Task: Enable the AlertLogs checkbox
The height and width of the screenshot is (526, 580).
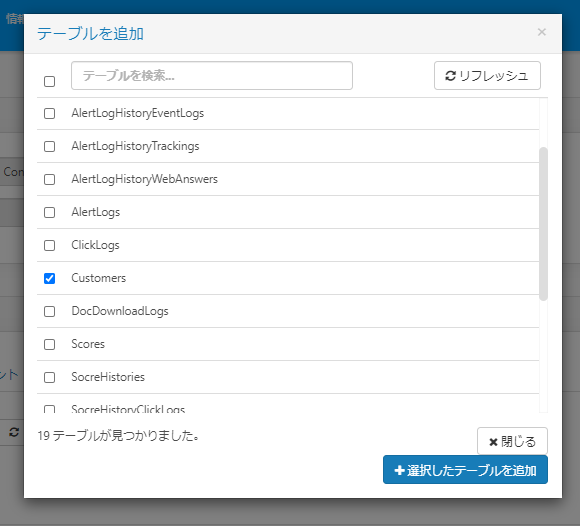Action: 50,212
